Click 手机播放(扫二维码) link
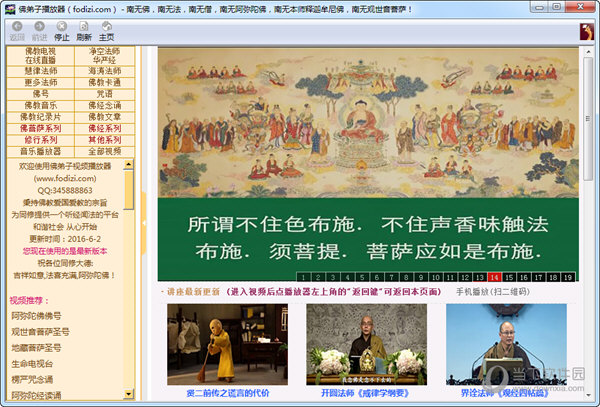 coord(493,292)
